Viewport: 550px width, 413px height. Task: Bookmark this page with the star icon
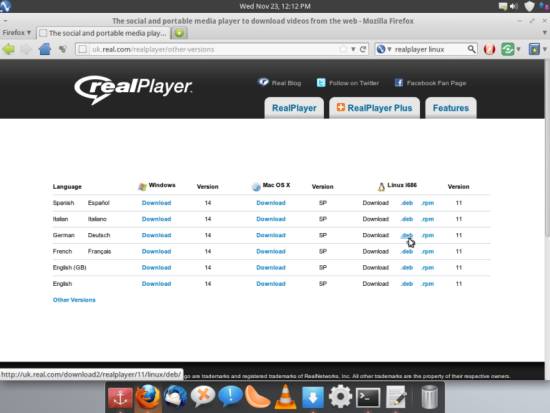pyautogui.click(x=343, y=49)
